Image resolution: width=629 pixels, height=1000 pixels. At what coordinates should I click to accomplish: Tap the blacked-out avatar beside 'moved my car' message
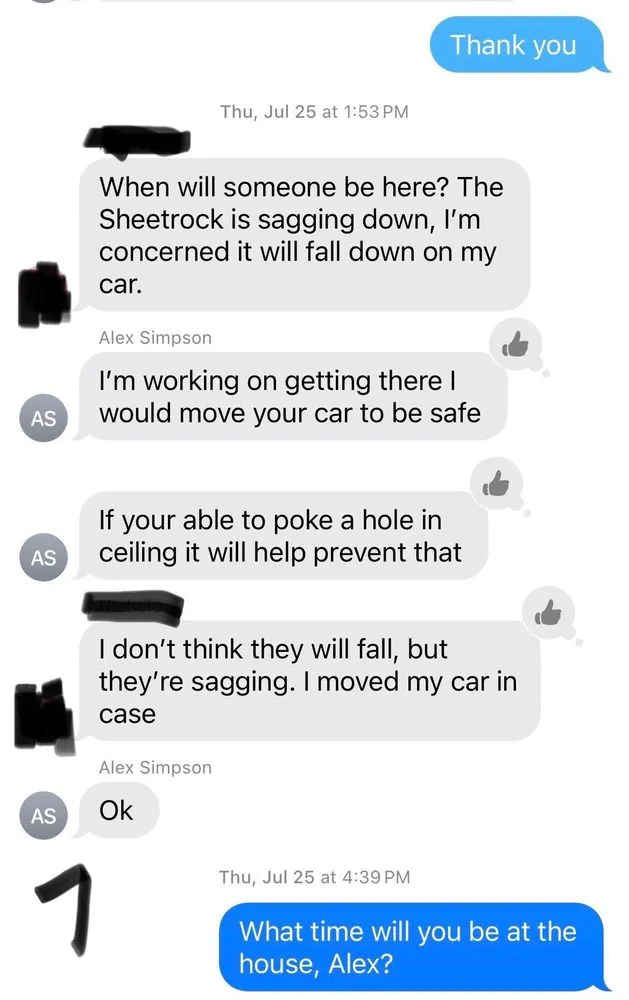coord(43,715)
